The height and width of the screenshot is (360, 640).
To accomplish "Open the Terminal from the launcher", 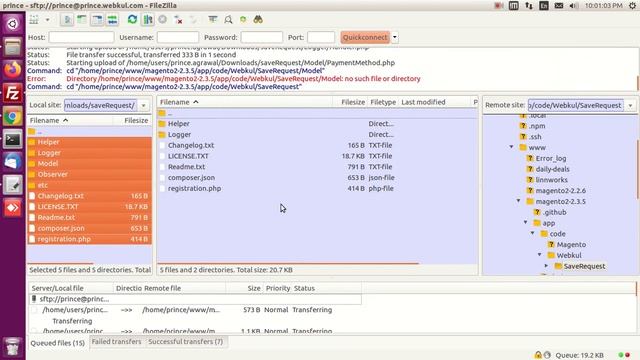I will [x=13, y=140].
